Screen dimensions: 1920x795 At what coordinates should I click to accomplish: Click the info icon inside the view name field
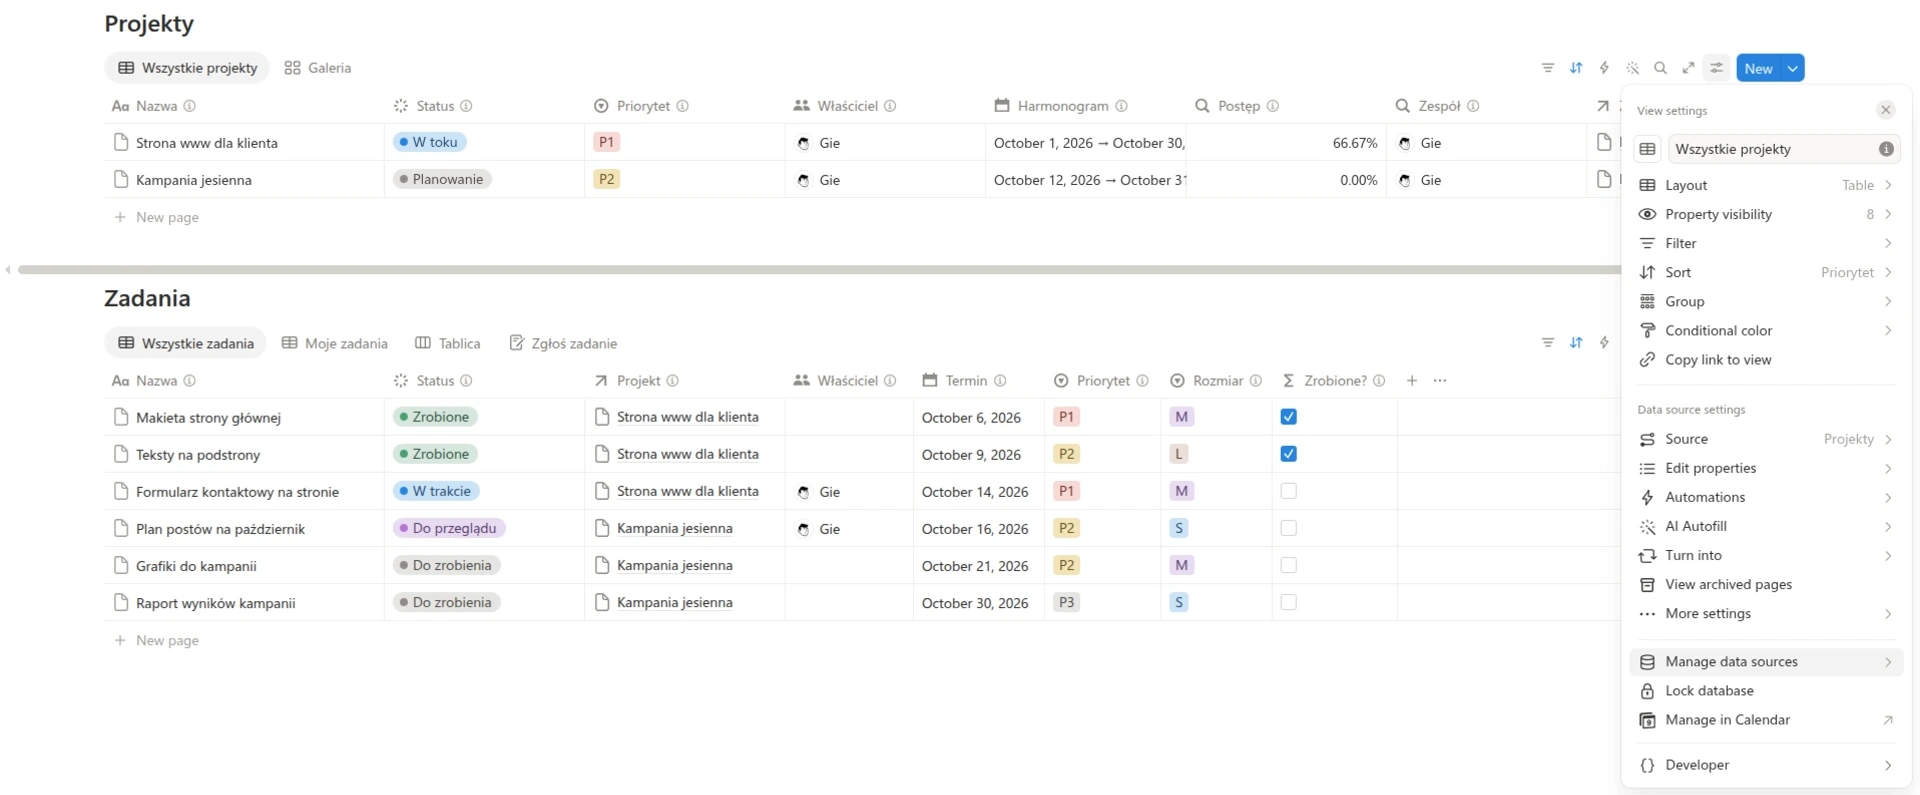(x=1886, y=149)
